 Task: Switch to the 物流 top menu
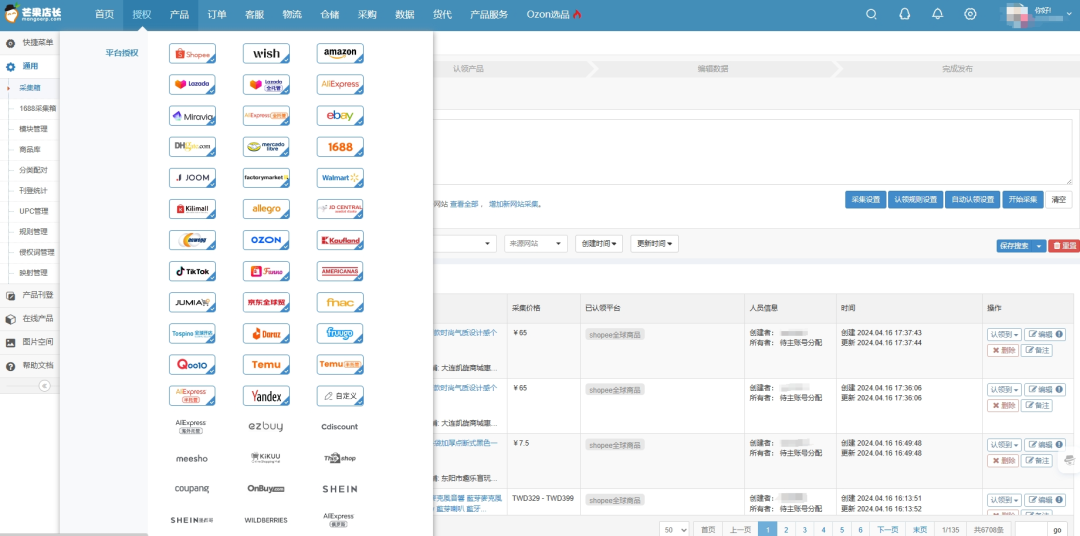click(x=292, y=14)
